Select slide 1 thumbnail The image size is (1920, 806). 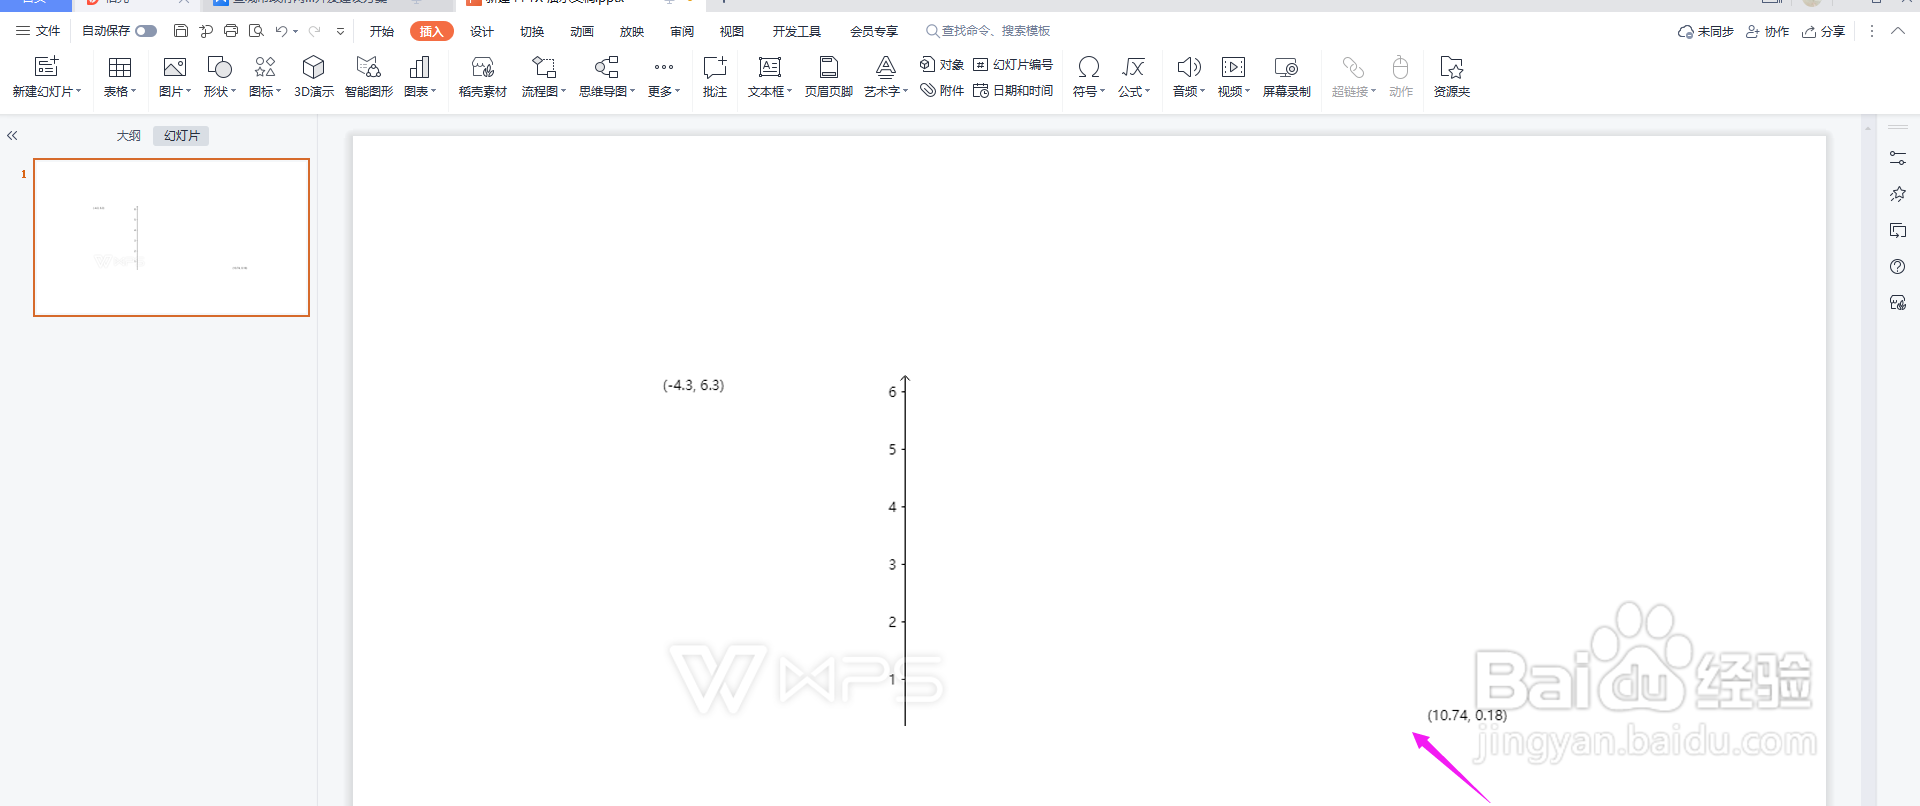click(x=171, y=237)
